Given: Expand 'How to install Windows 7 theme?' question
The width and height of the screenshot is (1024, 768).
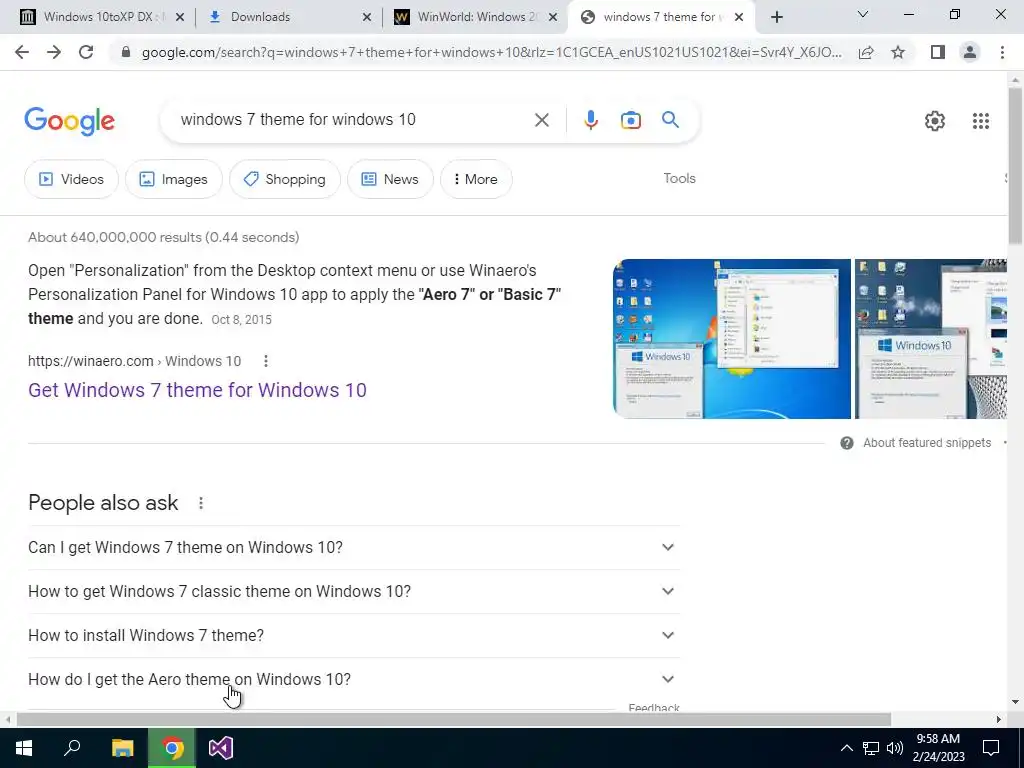Looking at the screenshot, I should (x=353, y=635).
